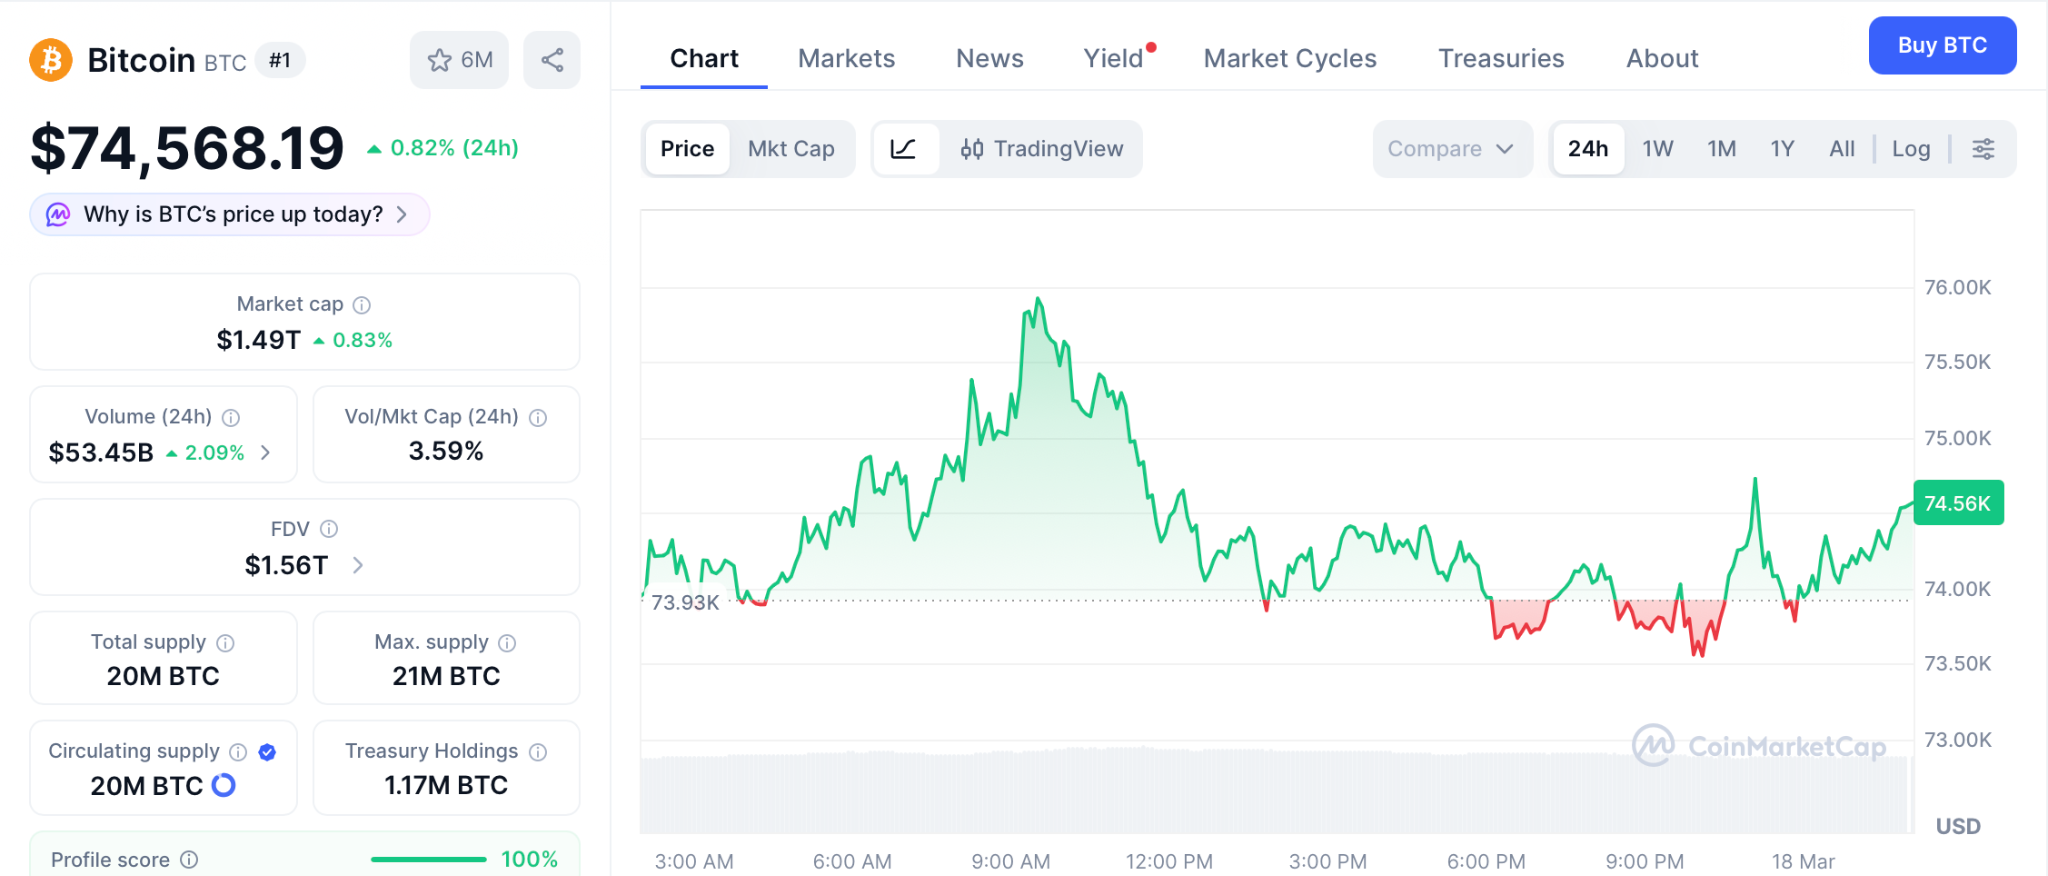Click the Profile score progress bar
This screenshot has width=2048, height=876.
(428, 859)
